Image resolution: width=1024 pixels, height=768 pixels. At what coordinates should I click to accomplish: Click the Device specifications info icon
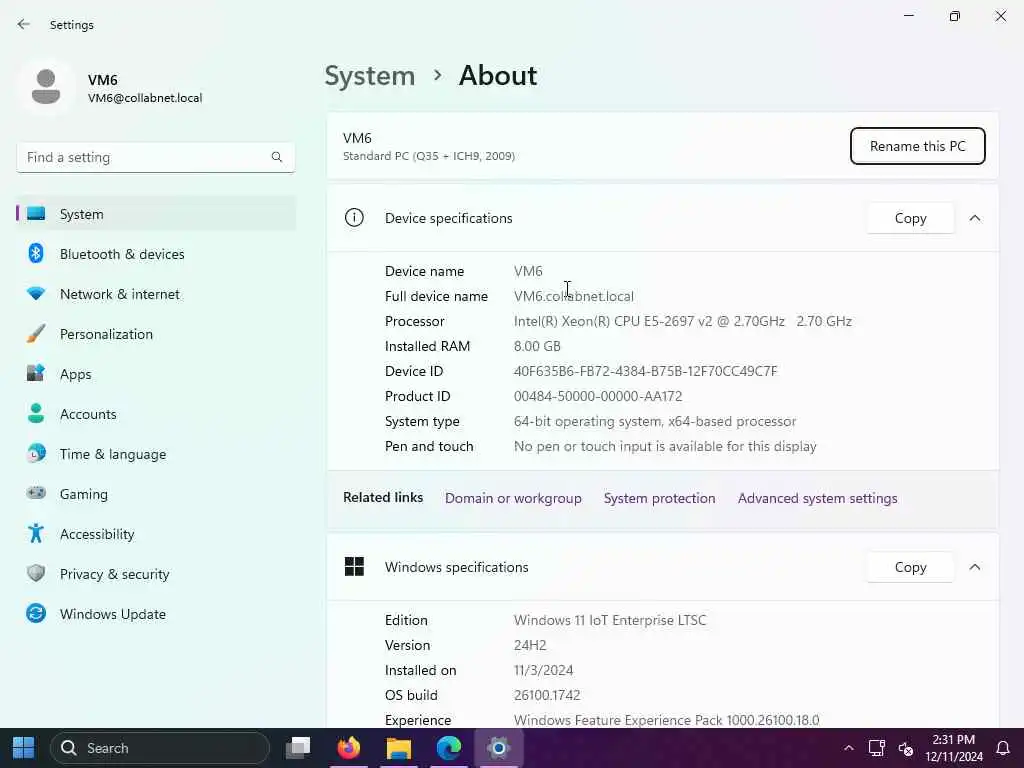pyautogui.click(x=354, y=217)
